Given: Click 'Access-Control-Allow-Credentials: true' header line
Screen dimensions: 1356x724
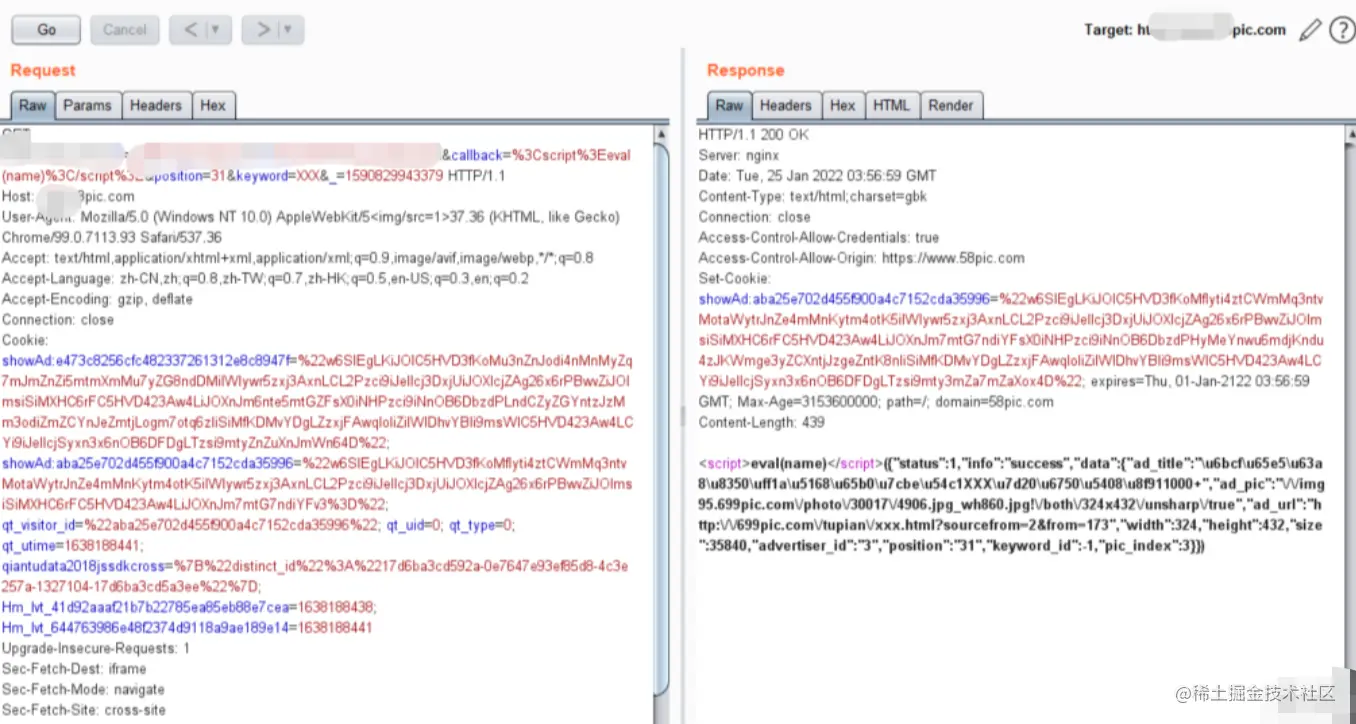Looking at the screenshot, I should pyautogui.click(x=819, y=238).
